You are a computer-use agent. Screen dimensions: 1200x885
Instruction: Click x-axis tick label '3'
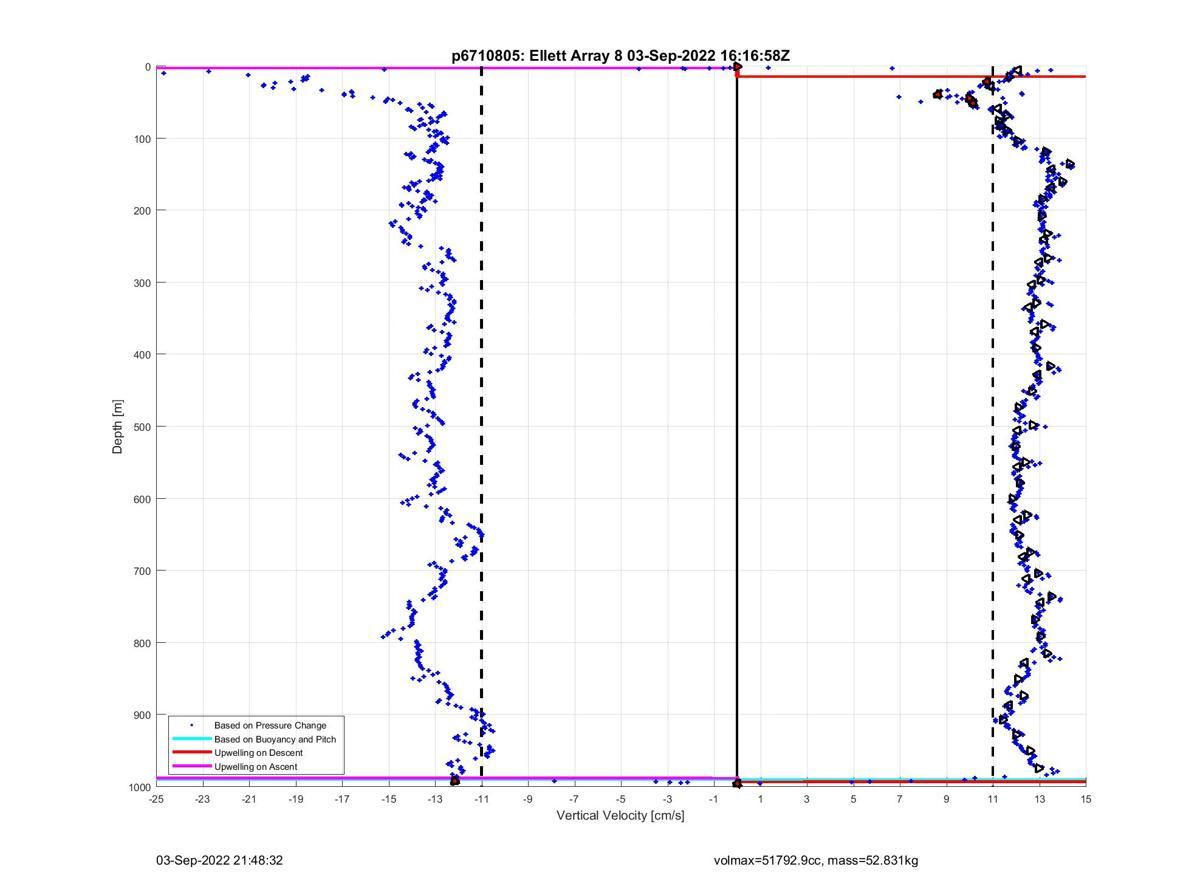(x=807, y=799)
